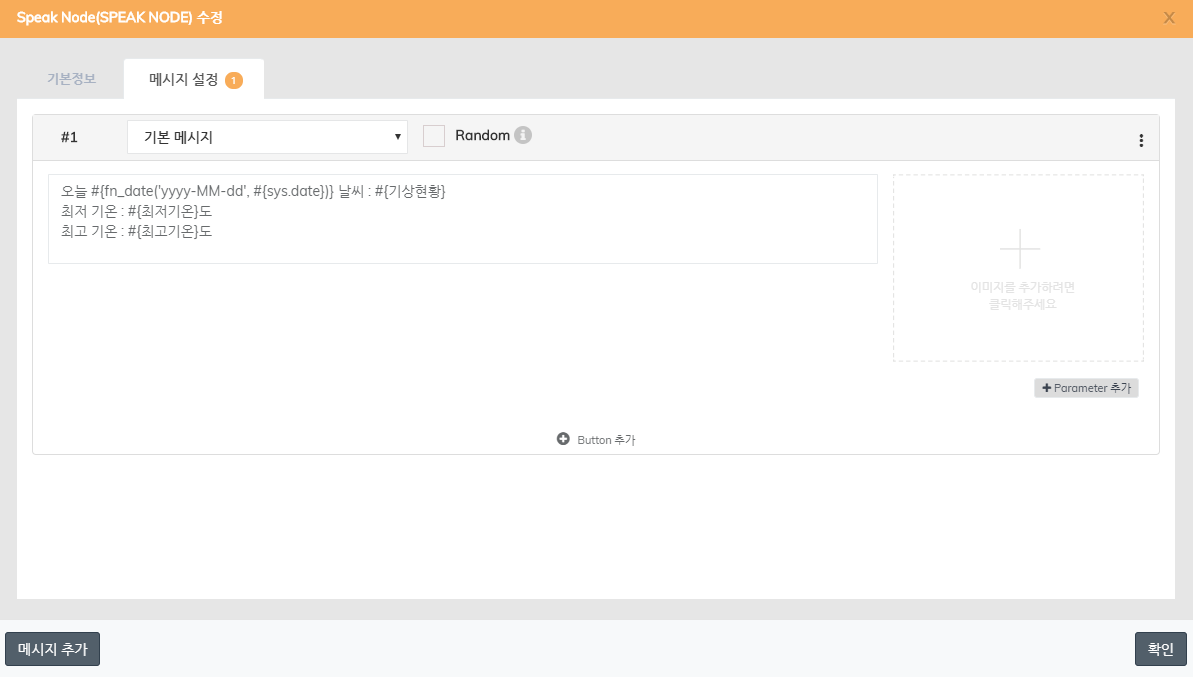Click the plus icon in the image area
This screenshot has height=677, width=1193.
pos(1020,248)
